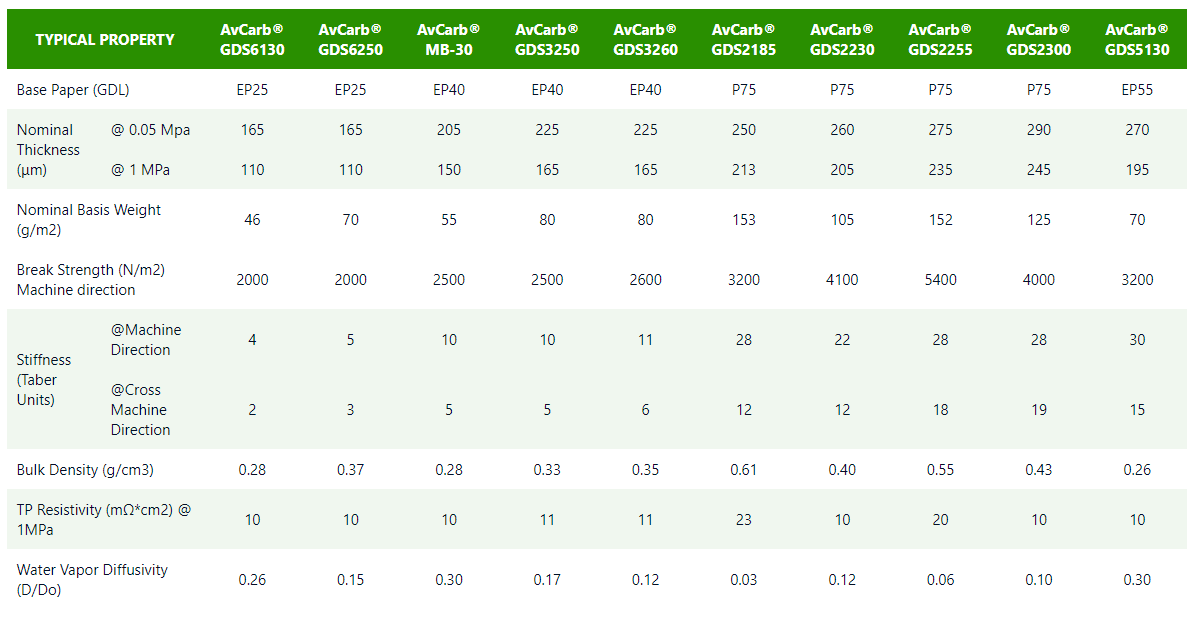1195x620 pixels.
Task: Select the AvCarb GDS2255 column header
Action: (940, 40)
